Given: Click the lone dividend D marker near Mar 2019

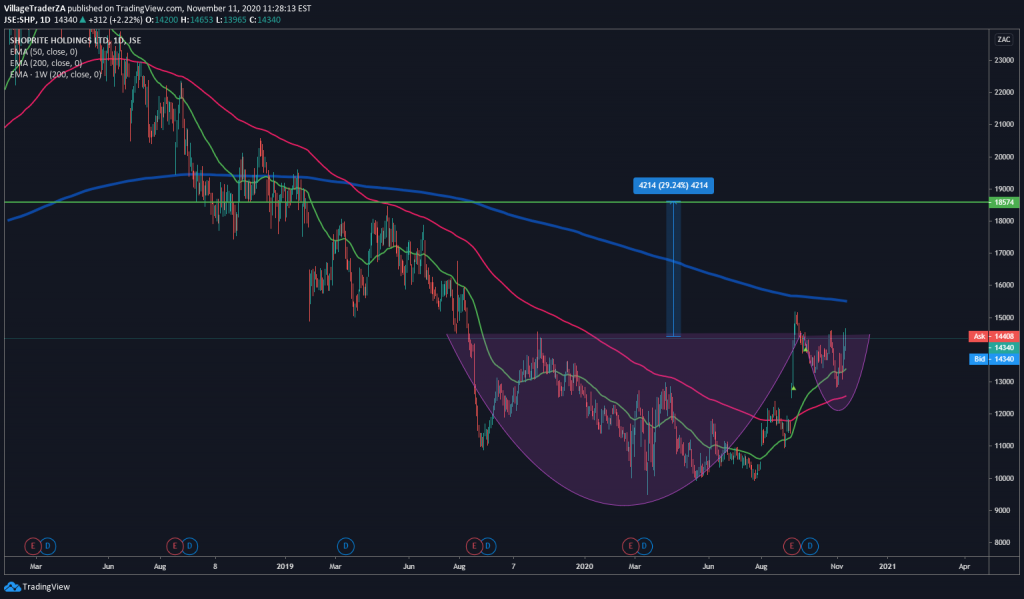Looking at the screenshot, I should point(345,545).
